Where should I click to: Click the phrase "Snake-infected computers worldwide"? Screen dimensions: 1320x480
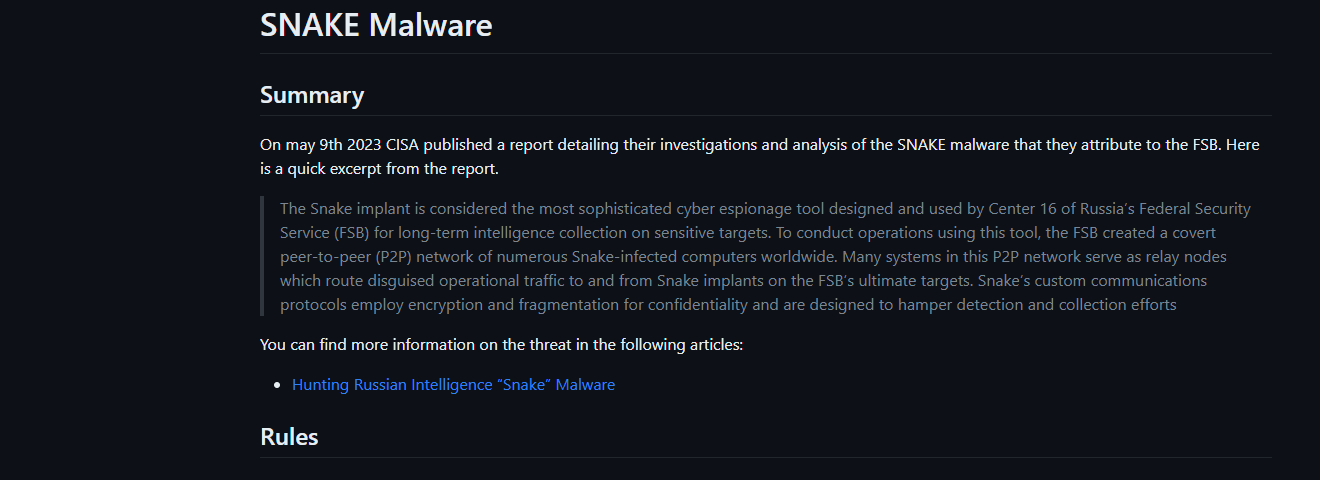pyautogui.click(x=677, y=257)
